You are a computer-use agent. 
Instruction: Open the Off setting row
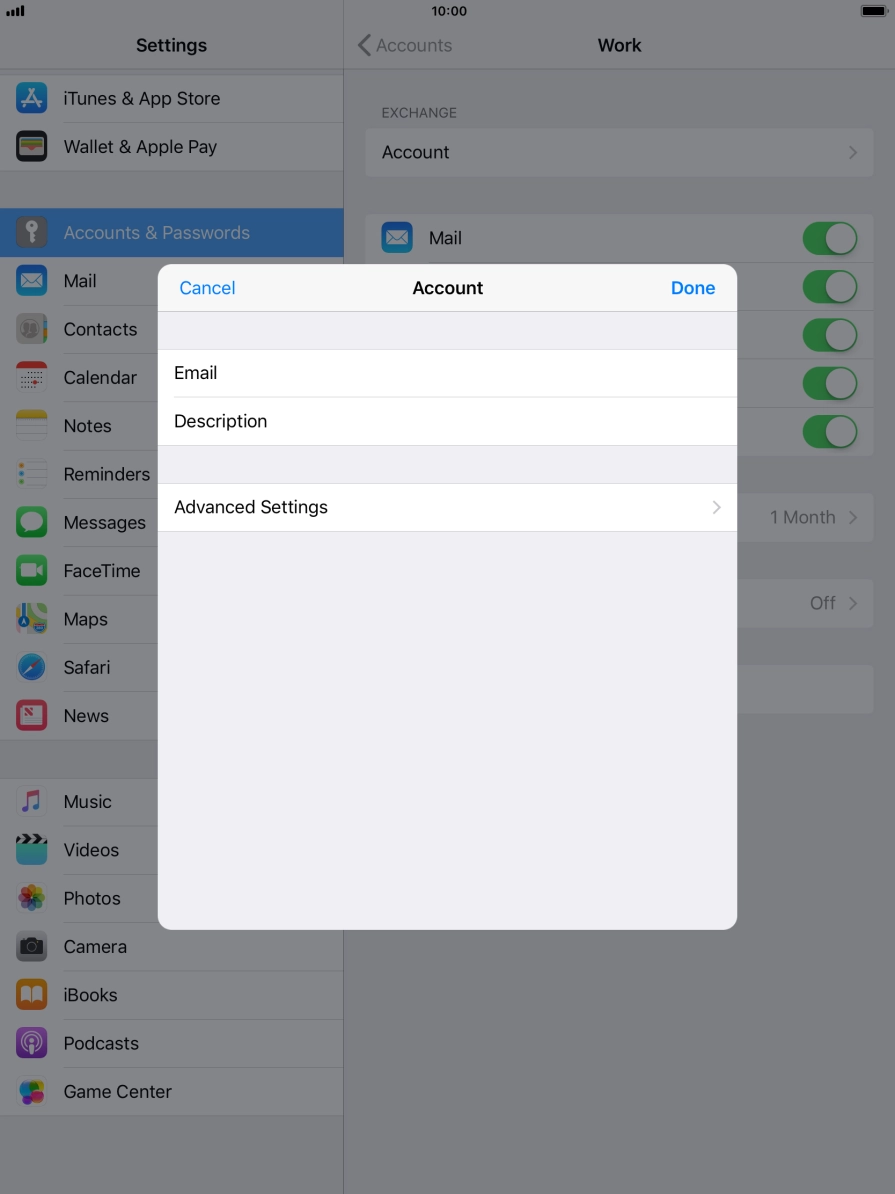(805, 603)
